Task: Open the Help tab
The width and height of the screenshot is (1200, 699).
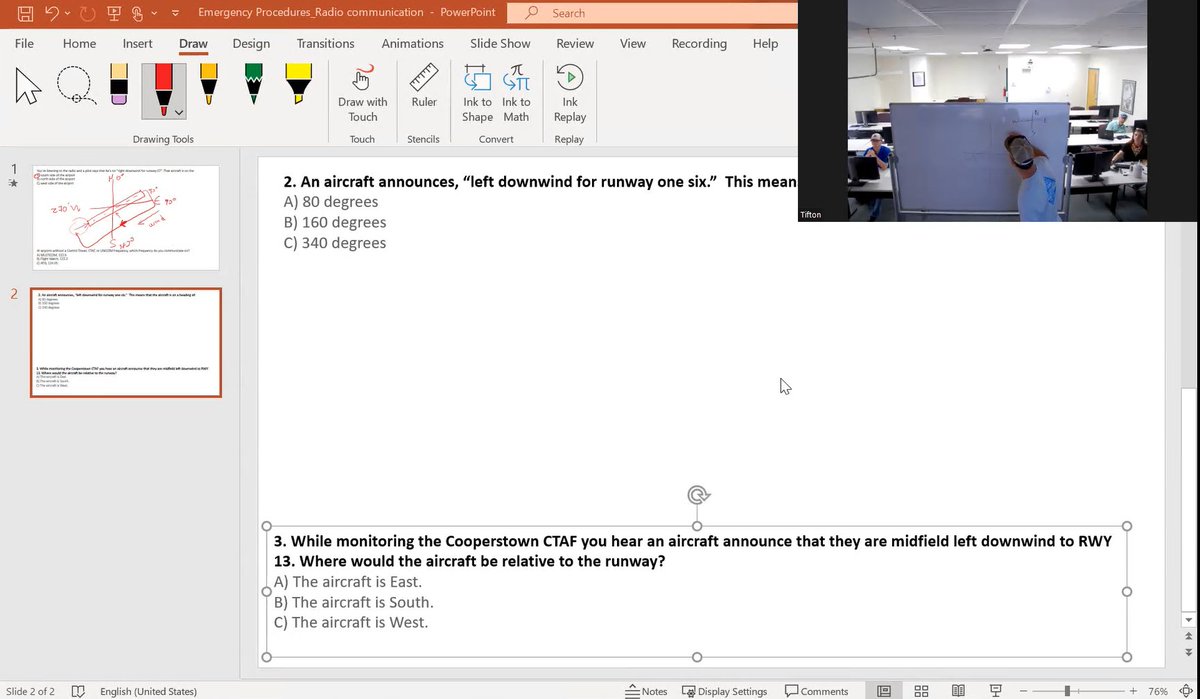Action: click(765, 43)
